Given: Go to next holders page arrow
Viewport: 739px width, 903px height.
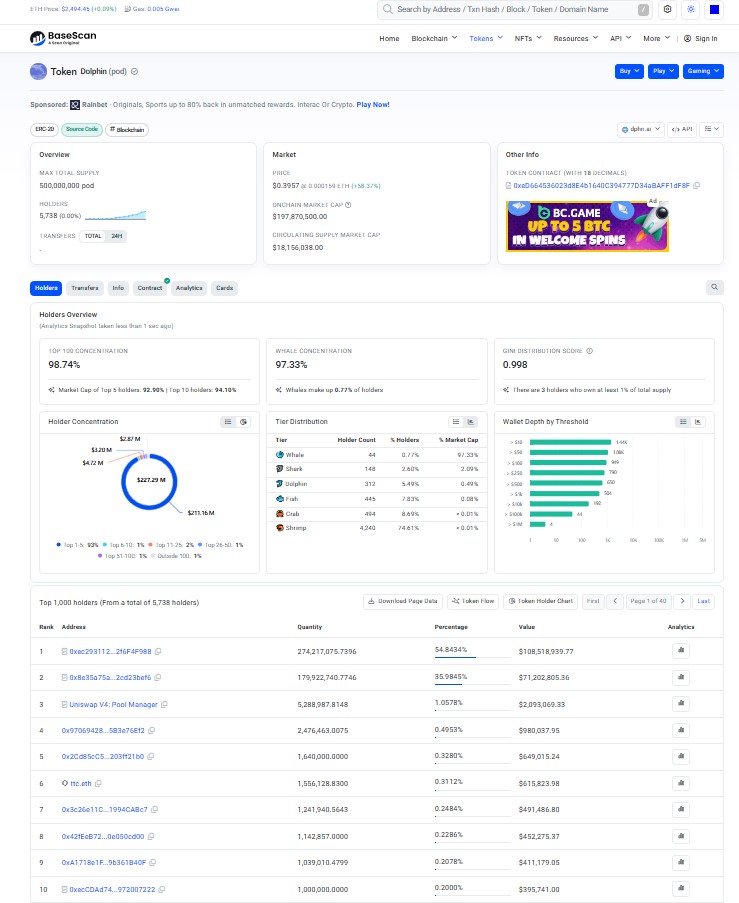Looking at the screenshot, I should [683, 601].
